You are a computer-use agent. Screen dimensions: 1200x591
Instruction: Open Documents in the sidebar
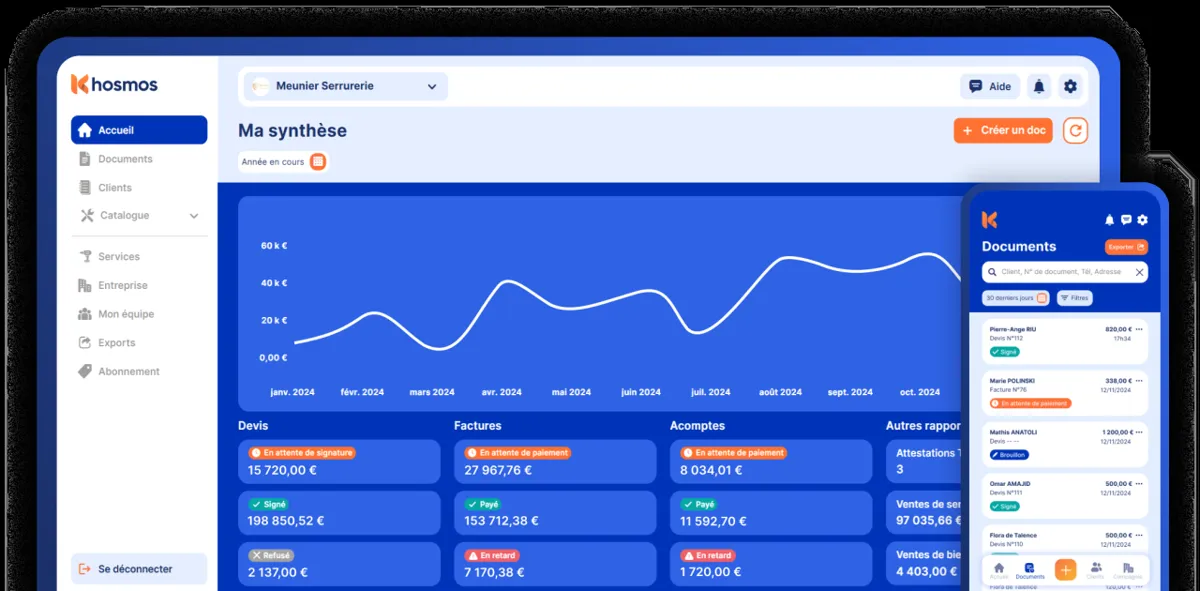point(125,159)
